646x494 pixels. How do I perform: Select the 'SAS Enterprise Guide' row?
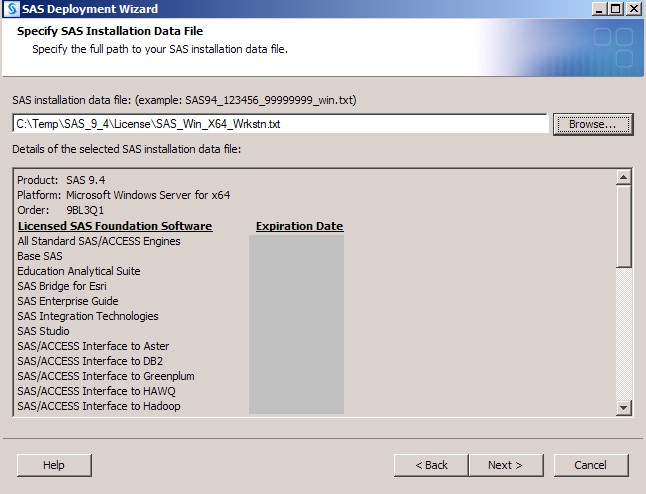pyautogui.click(x=68, y=301)
